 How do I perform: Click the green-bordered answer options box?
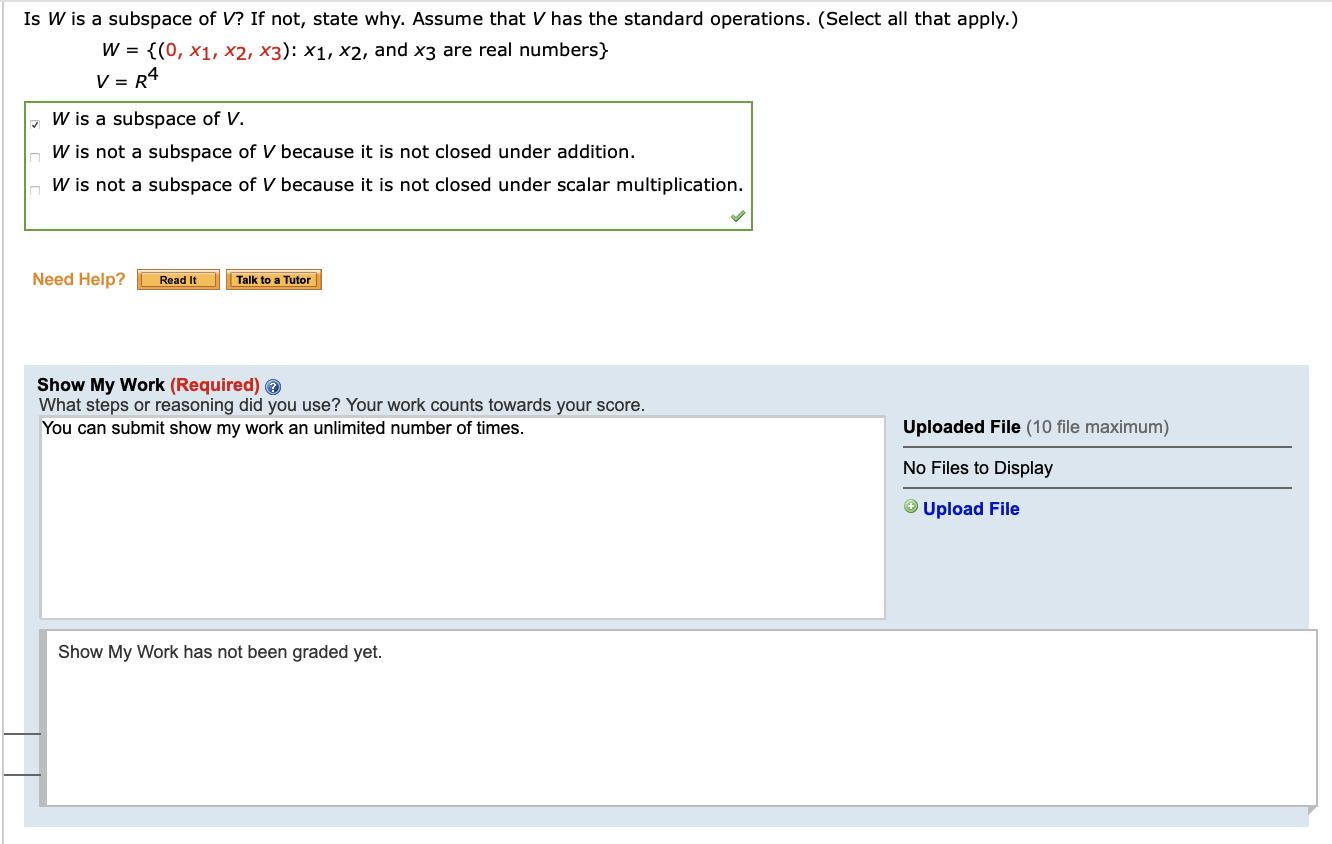389,165
